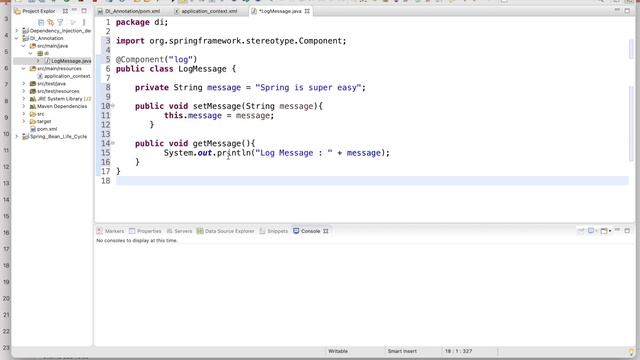The image size is (640, 360).
Task: Expand LogMessage.java in the tree
Action: pyautogui.click(x=38, y=61)
